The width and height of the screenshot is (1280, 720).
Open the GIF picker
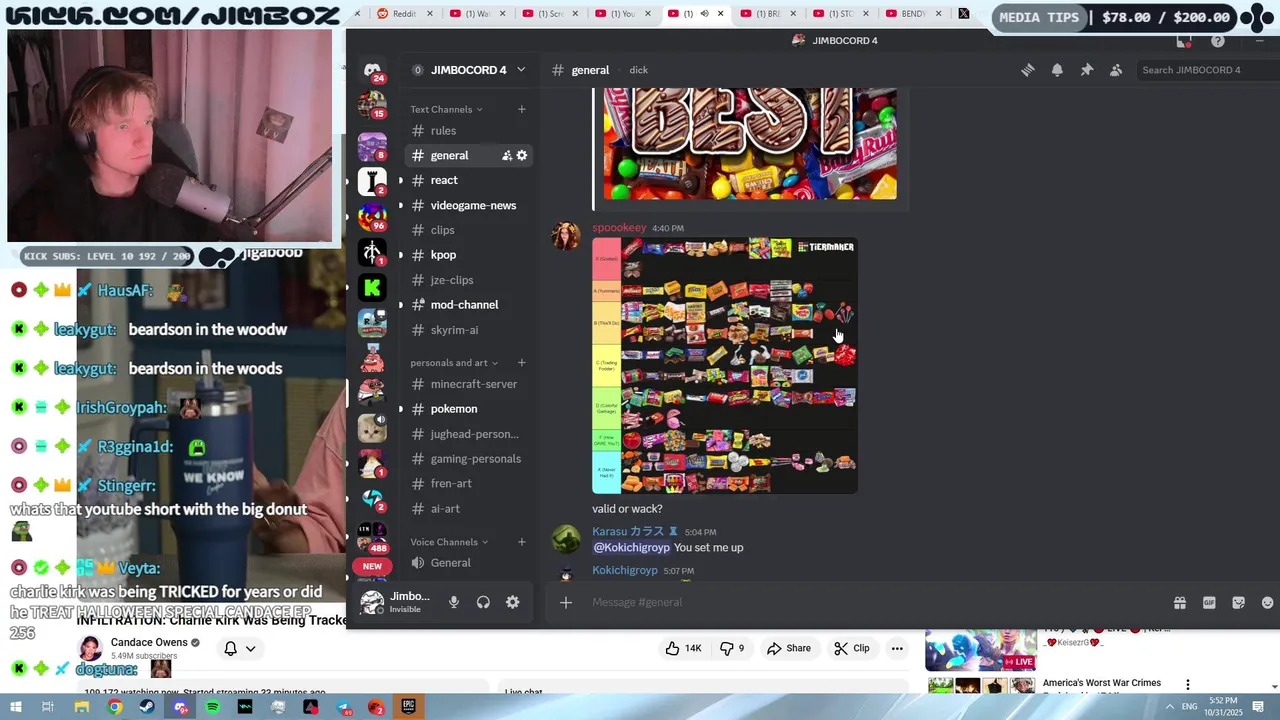tap(1209, 602)
